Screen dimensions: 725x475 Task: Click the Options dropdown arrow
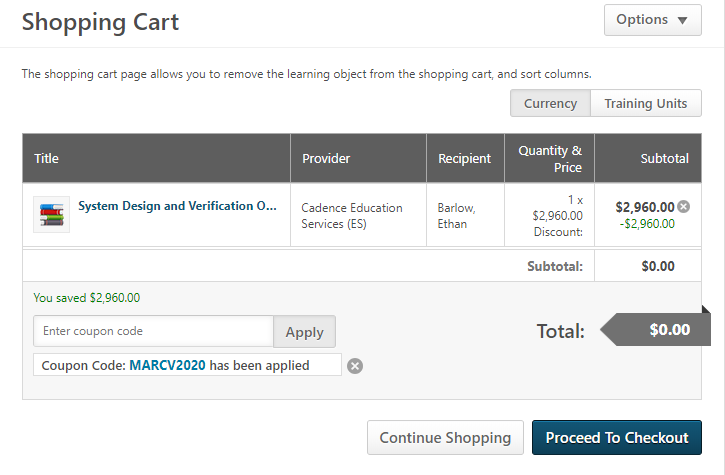pos(682,20)
